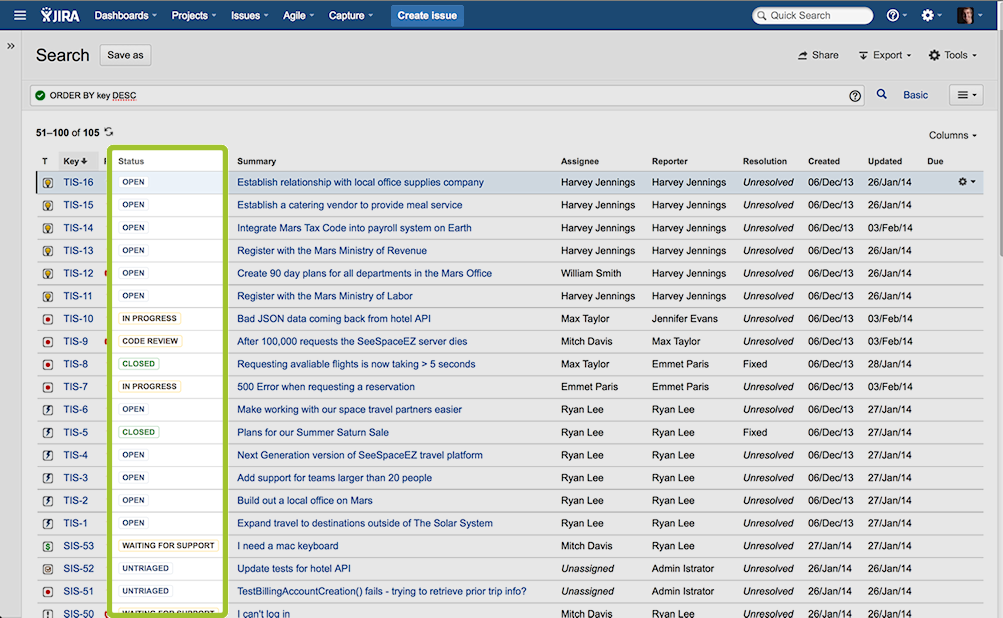Click the Quick Search field
Screen dimensions: 1003x618
pyautogui.click(x=812, y=15)
